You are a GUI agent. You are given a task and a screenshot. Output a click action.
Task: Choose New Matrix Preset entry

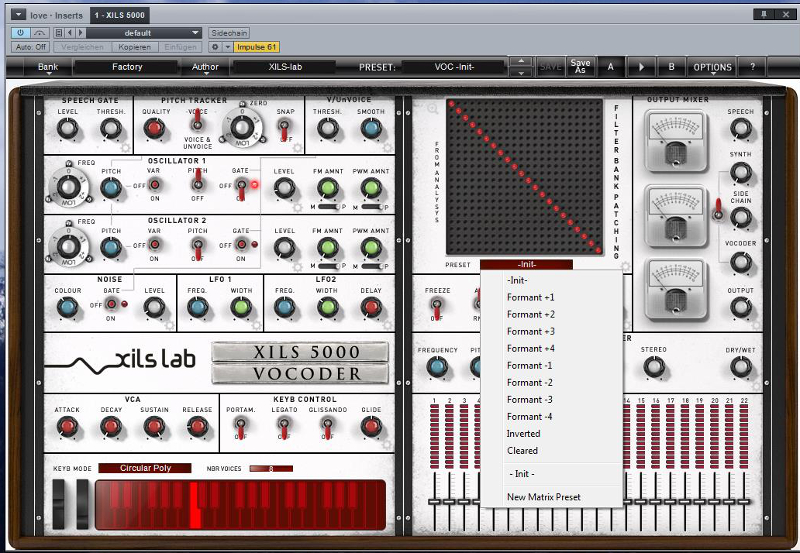pyautogui.click(x=551, y=497)
